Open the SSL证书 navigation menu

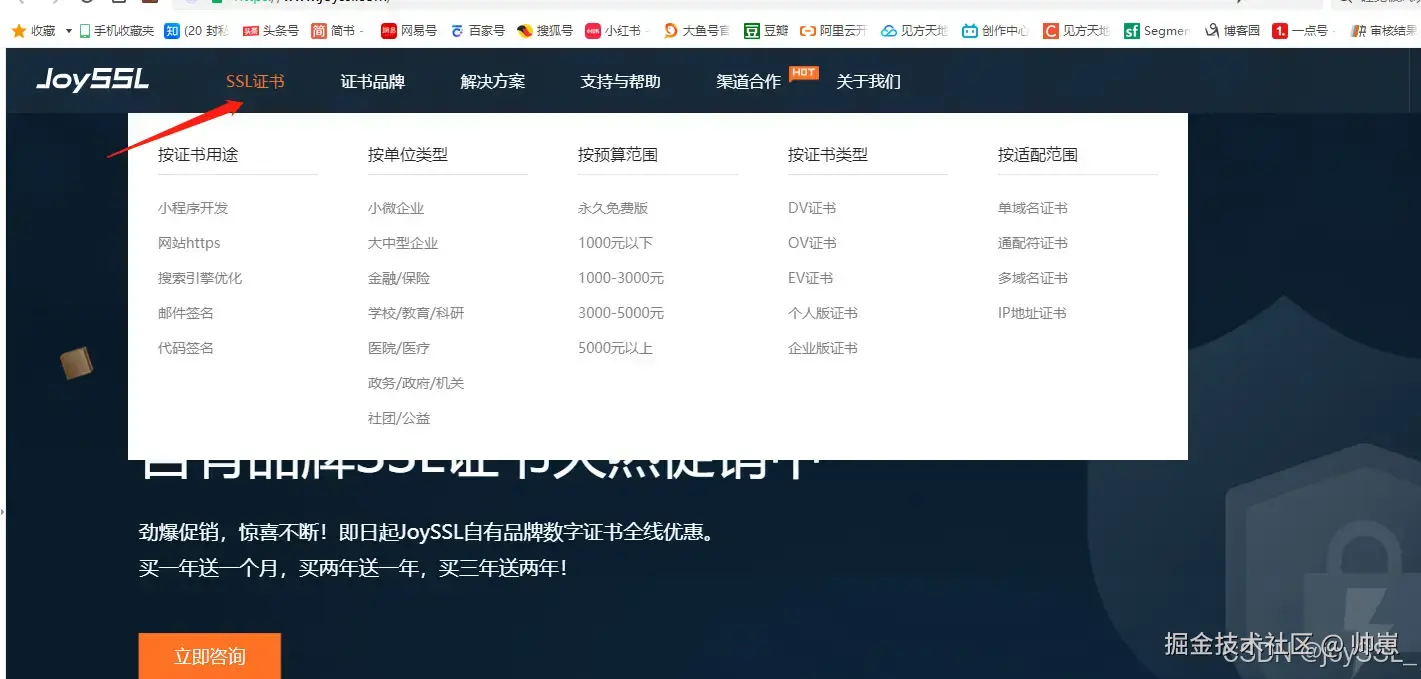click(255, 81)
